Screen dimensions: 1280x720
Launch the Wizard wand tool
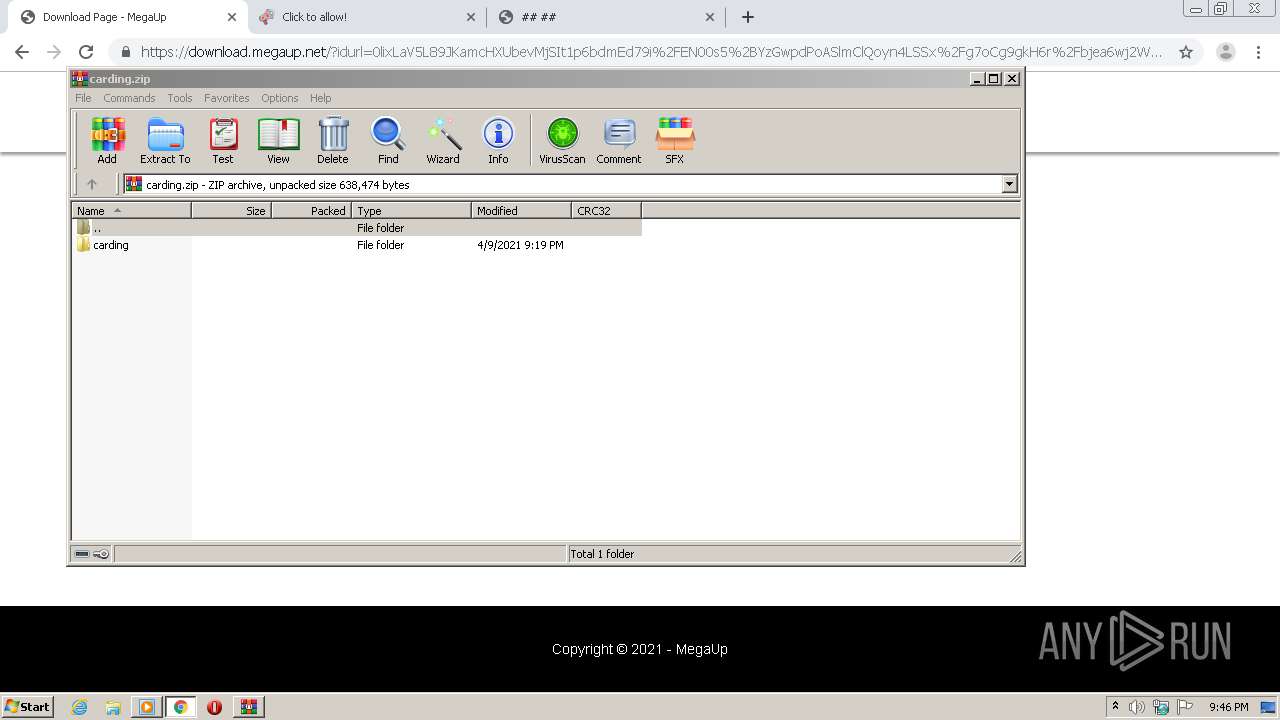(x=443, y=140)
